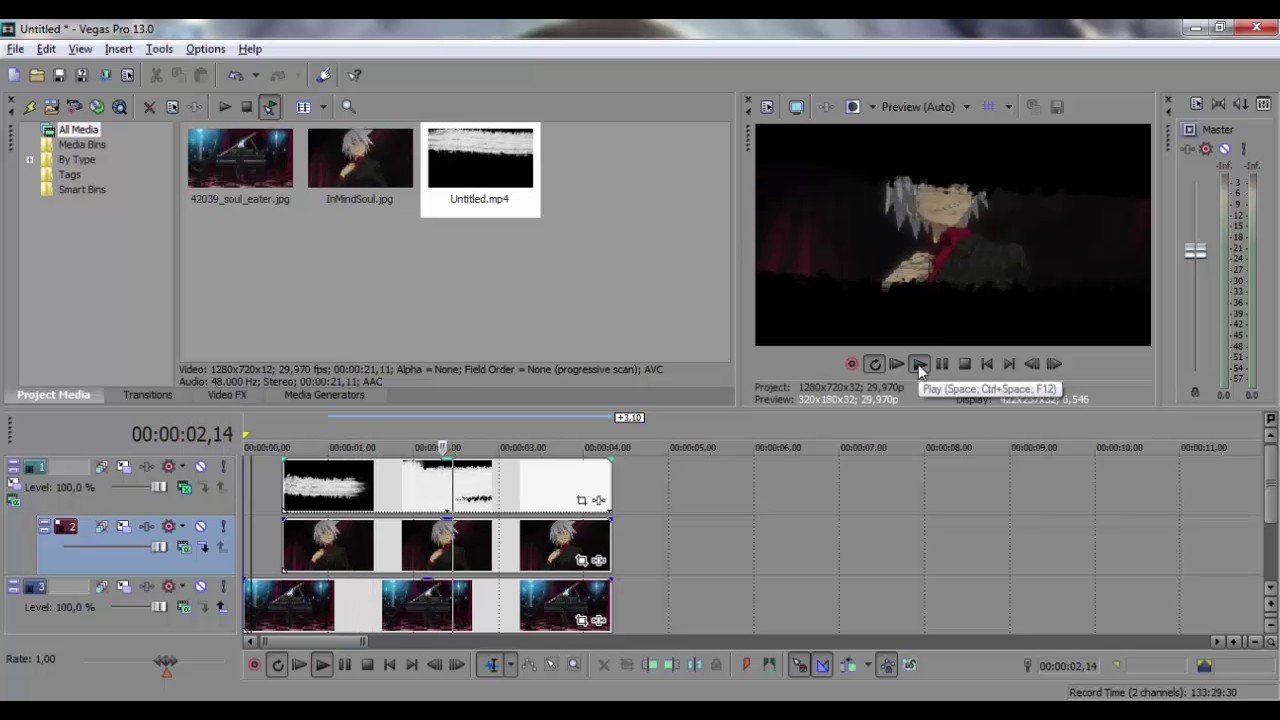Click the Cut scissors icon in the toolbar
This screenshot has height=720, width=1280.
tap(156, 75)
